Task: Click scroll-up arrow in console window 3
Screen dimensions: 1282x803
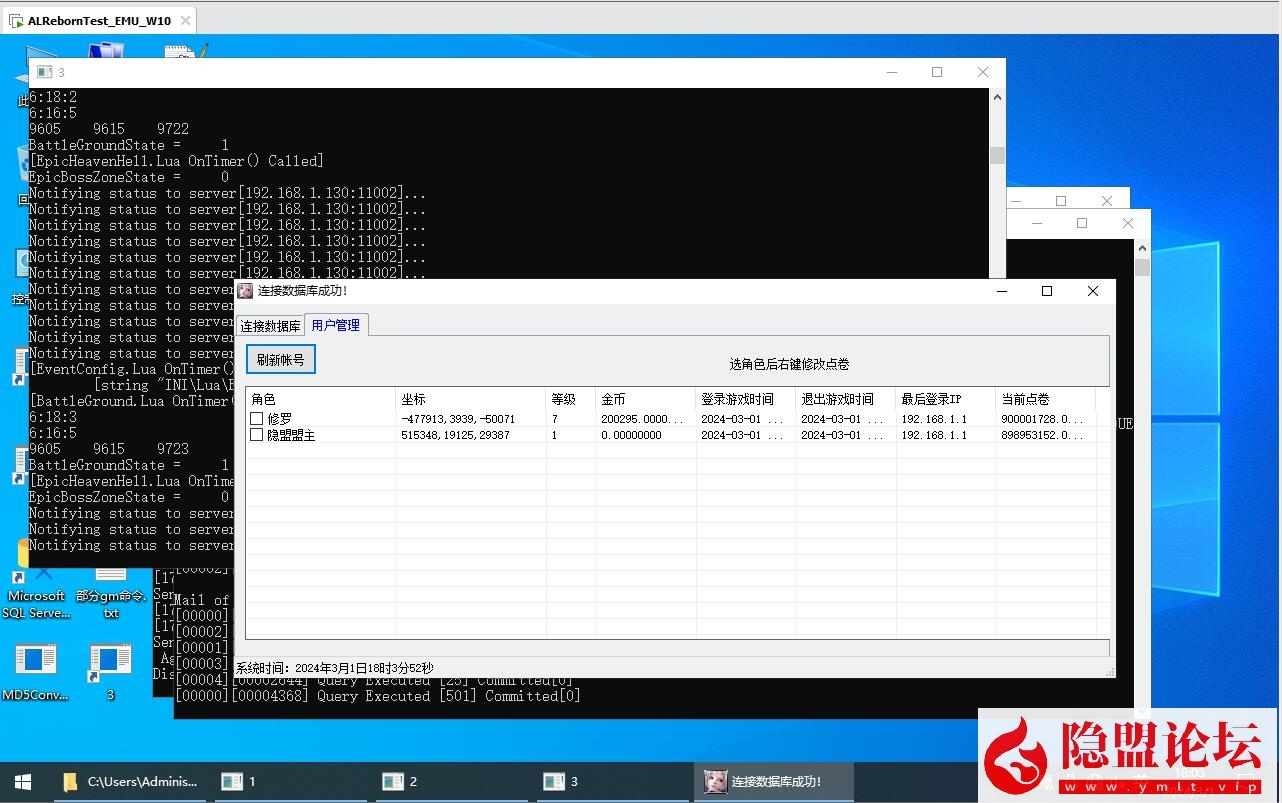Action: pos(997,97)
